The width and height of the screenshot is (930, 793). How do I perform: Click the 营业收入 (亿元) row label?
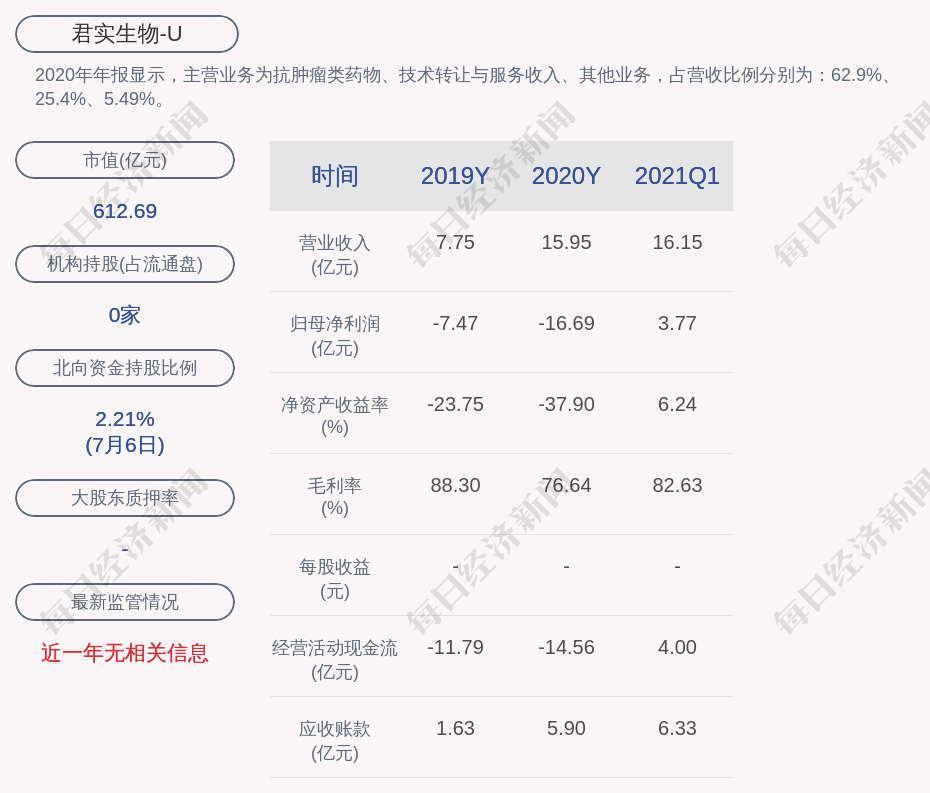(335, 254)
